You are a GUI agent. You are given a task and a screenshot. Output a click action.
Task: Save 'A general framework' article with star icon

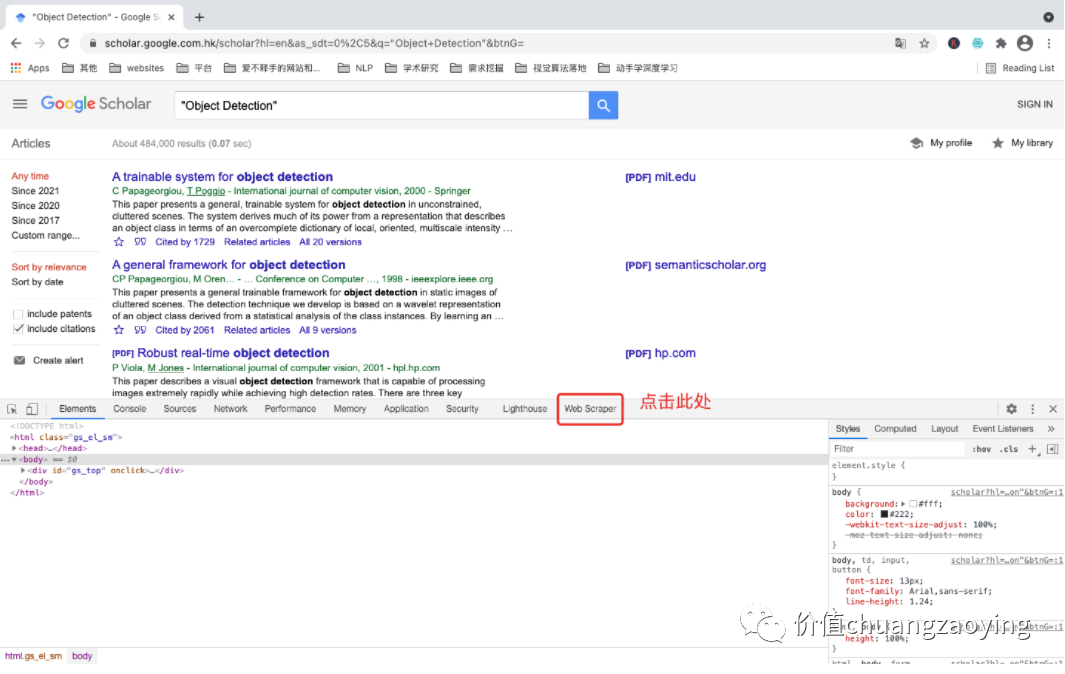click(119, 330)
